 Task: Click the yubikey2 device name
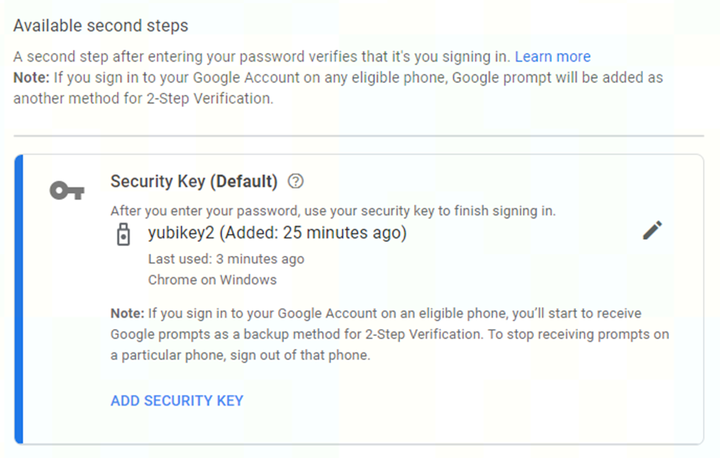[181, 234]
